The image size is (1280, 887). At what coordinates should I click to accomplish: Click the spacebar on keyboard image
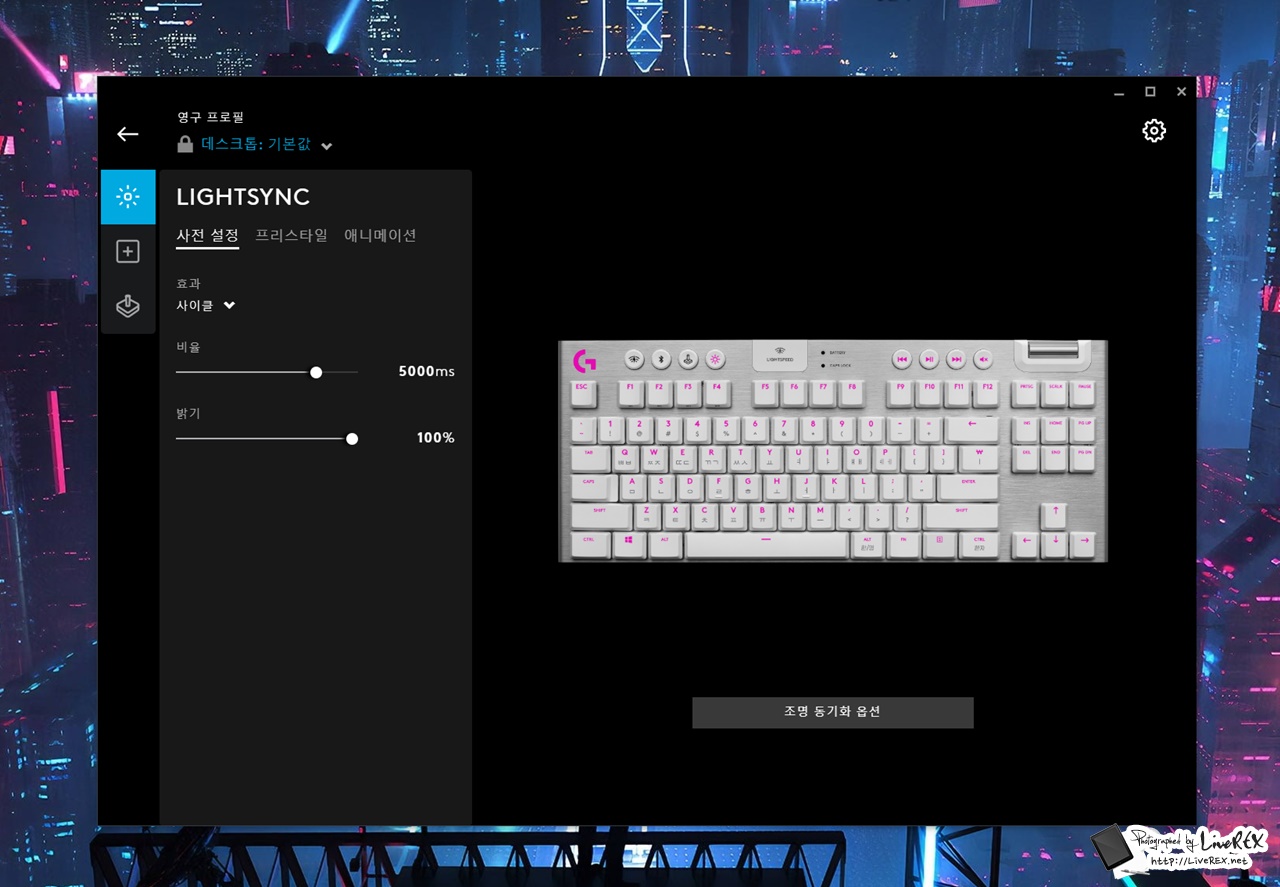point(767,544)
